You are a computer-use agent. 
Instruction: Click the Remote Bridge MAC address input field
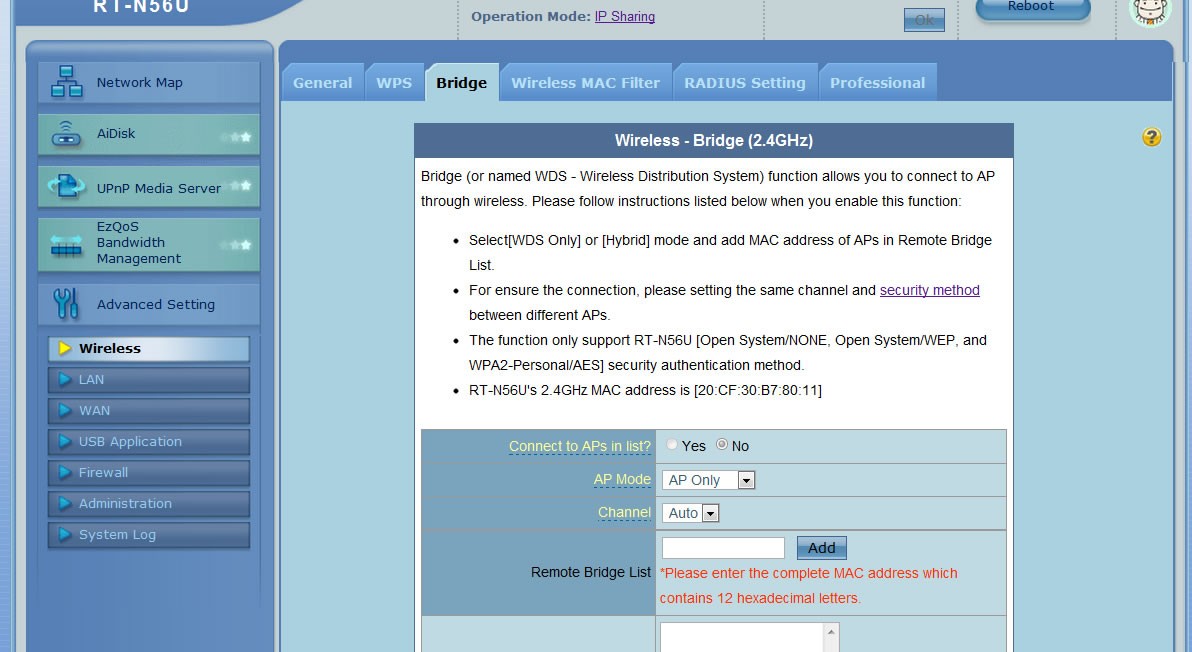coord(723,548)
